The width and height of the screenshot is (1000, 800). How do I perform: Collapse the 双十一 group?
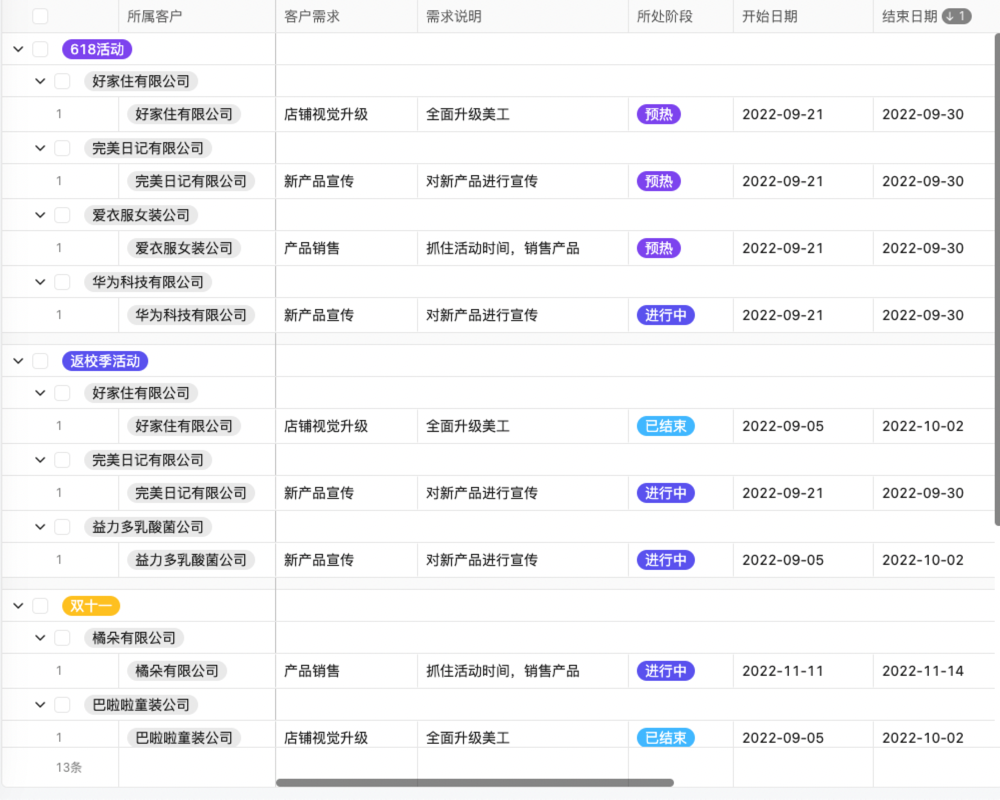tap(17, 605)
